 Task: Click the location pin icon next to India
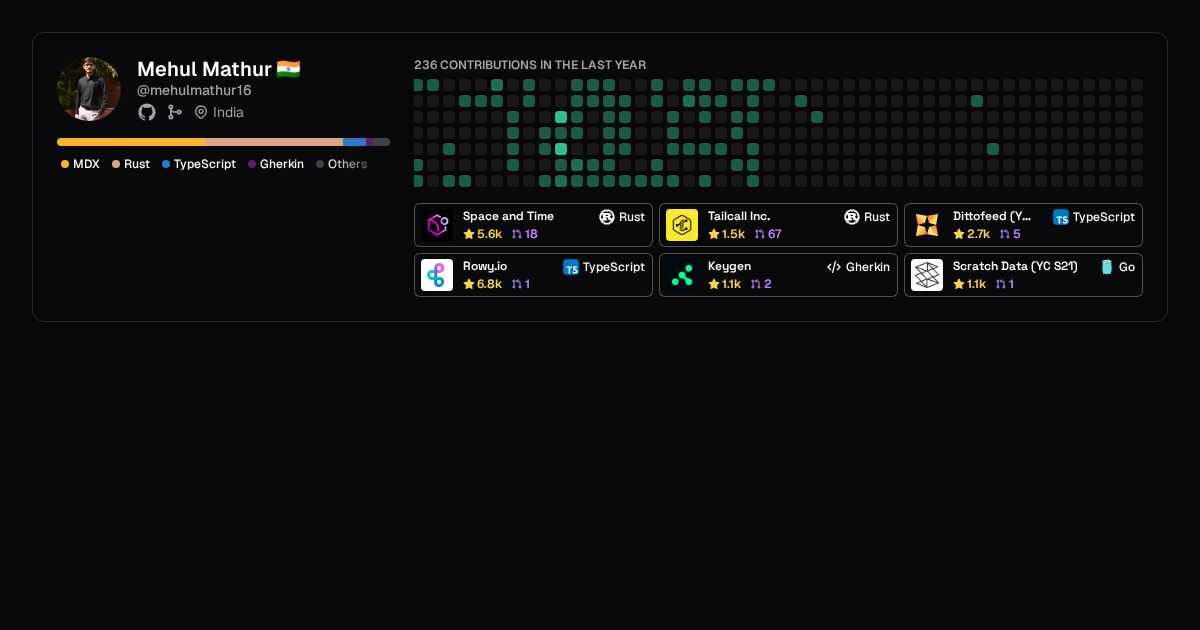coord(201,112)
